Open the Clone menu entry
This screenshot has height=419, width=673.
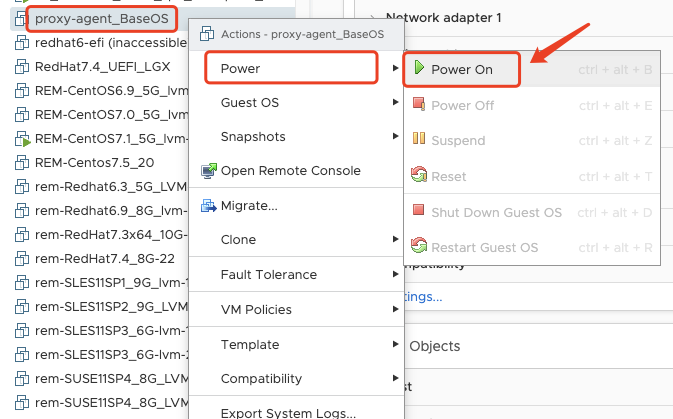[238, 240]
